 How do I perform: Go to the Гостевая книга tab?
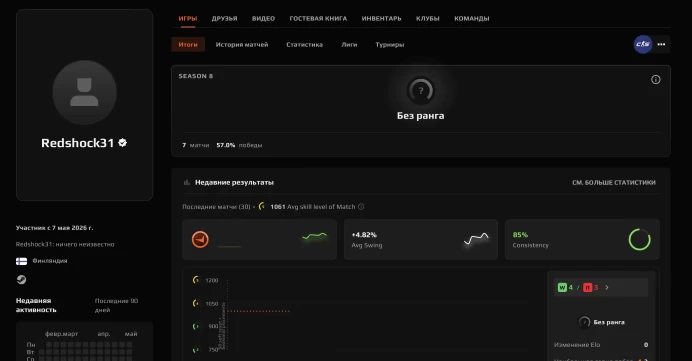click(318, 19)
